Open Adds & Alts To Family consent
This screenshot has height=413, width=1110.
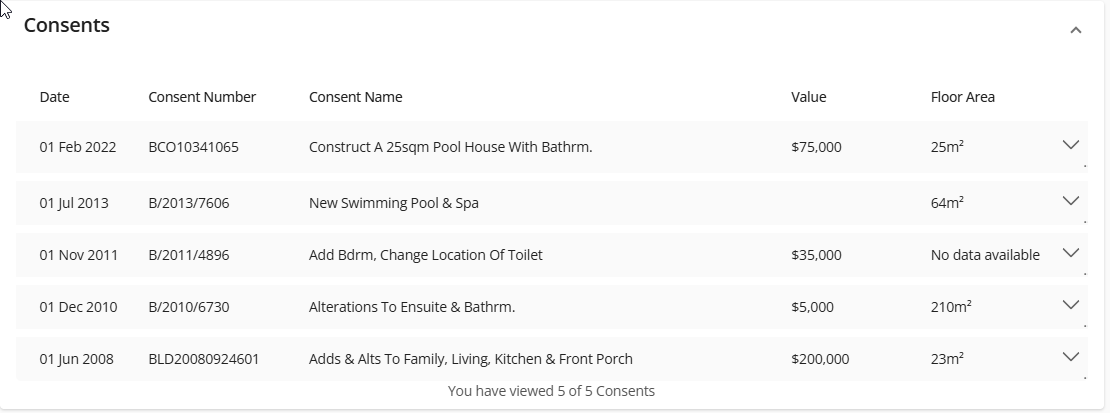click(471, 359)
